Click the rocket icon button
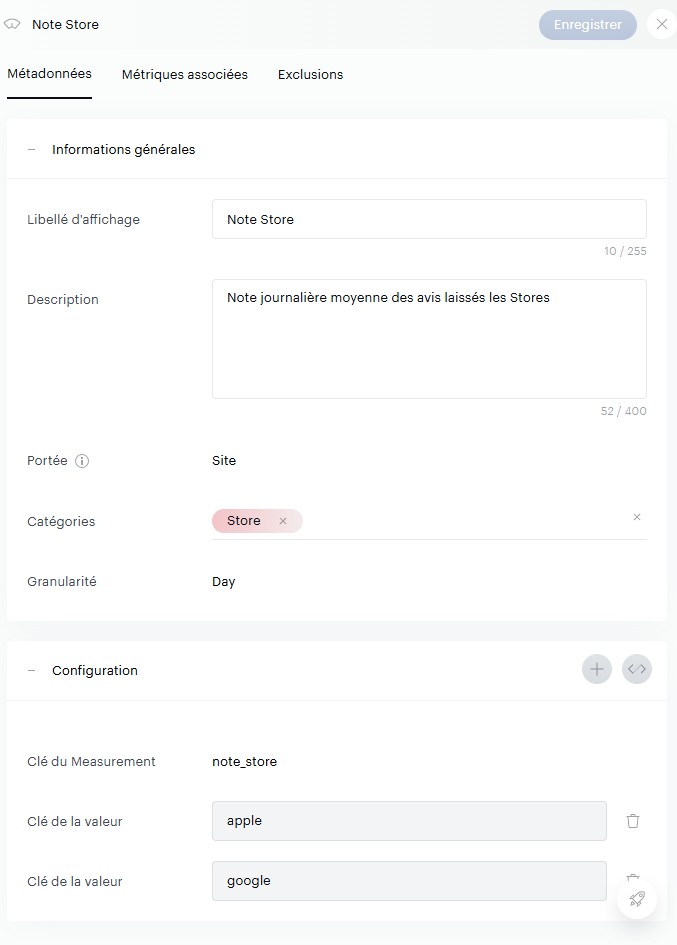 tap(637, 899)
